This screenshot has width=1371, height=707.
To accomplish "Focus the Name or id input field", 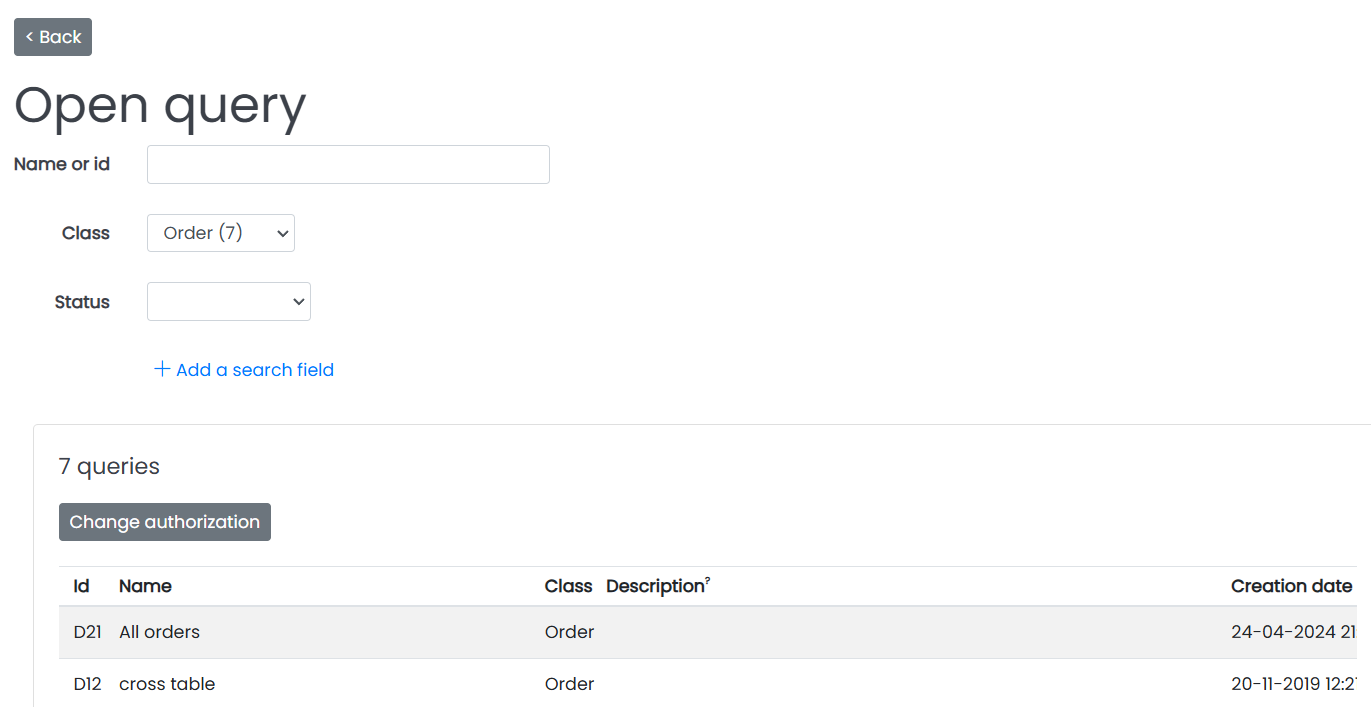I will pyautogui.click(x=348, y=164).
